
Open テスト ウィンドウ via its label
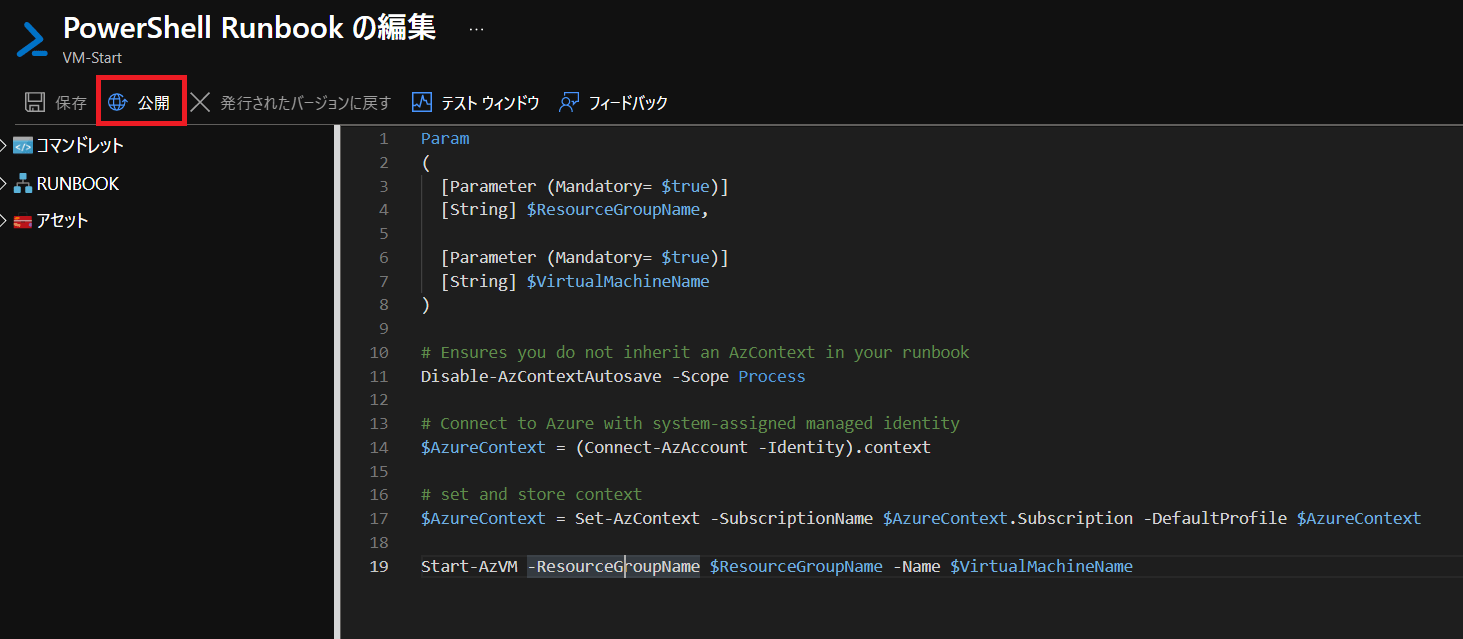[490, 102]
